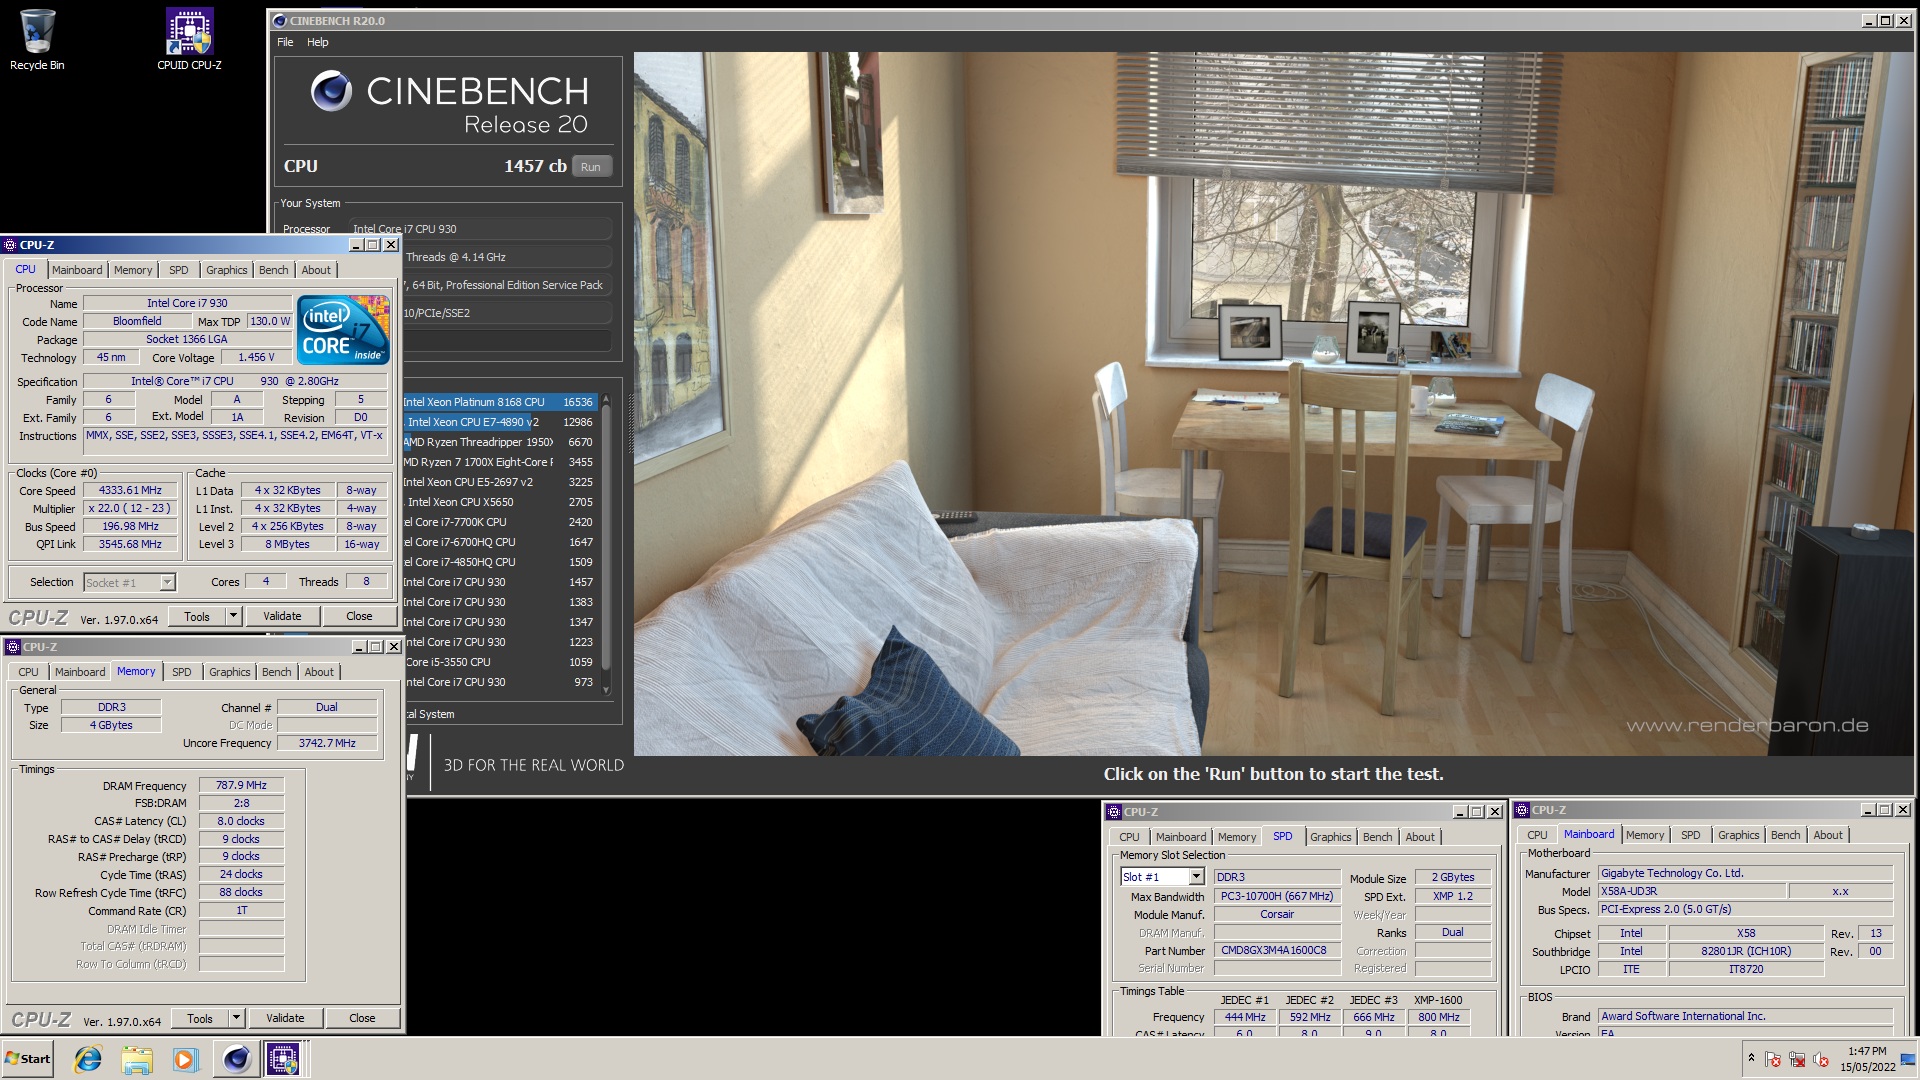Click the Action Center flag tray icon
1920x1080 pixels.
pos(1773,1059)
